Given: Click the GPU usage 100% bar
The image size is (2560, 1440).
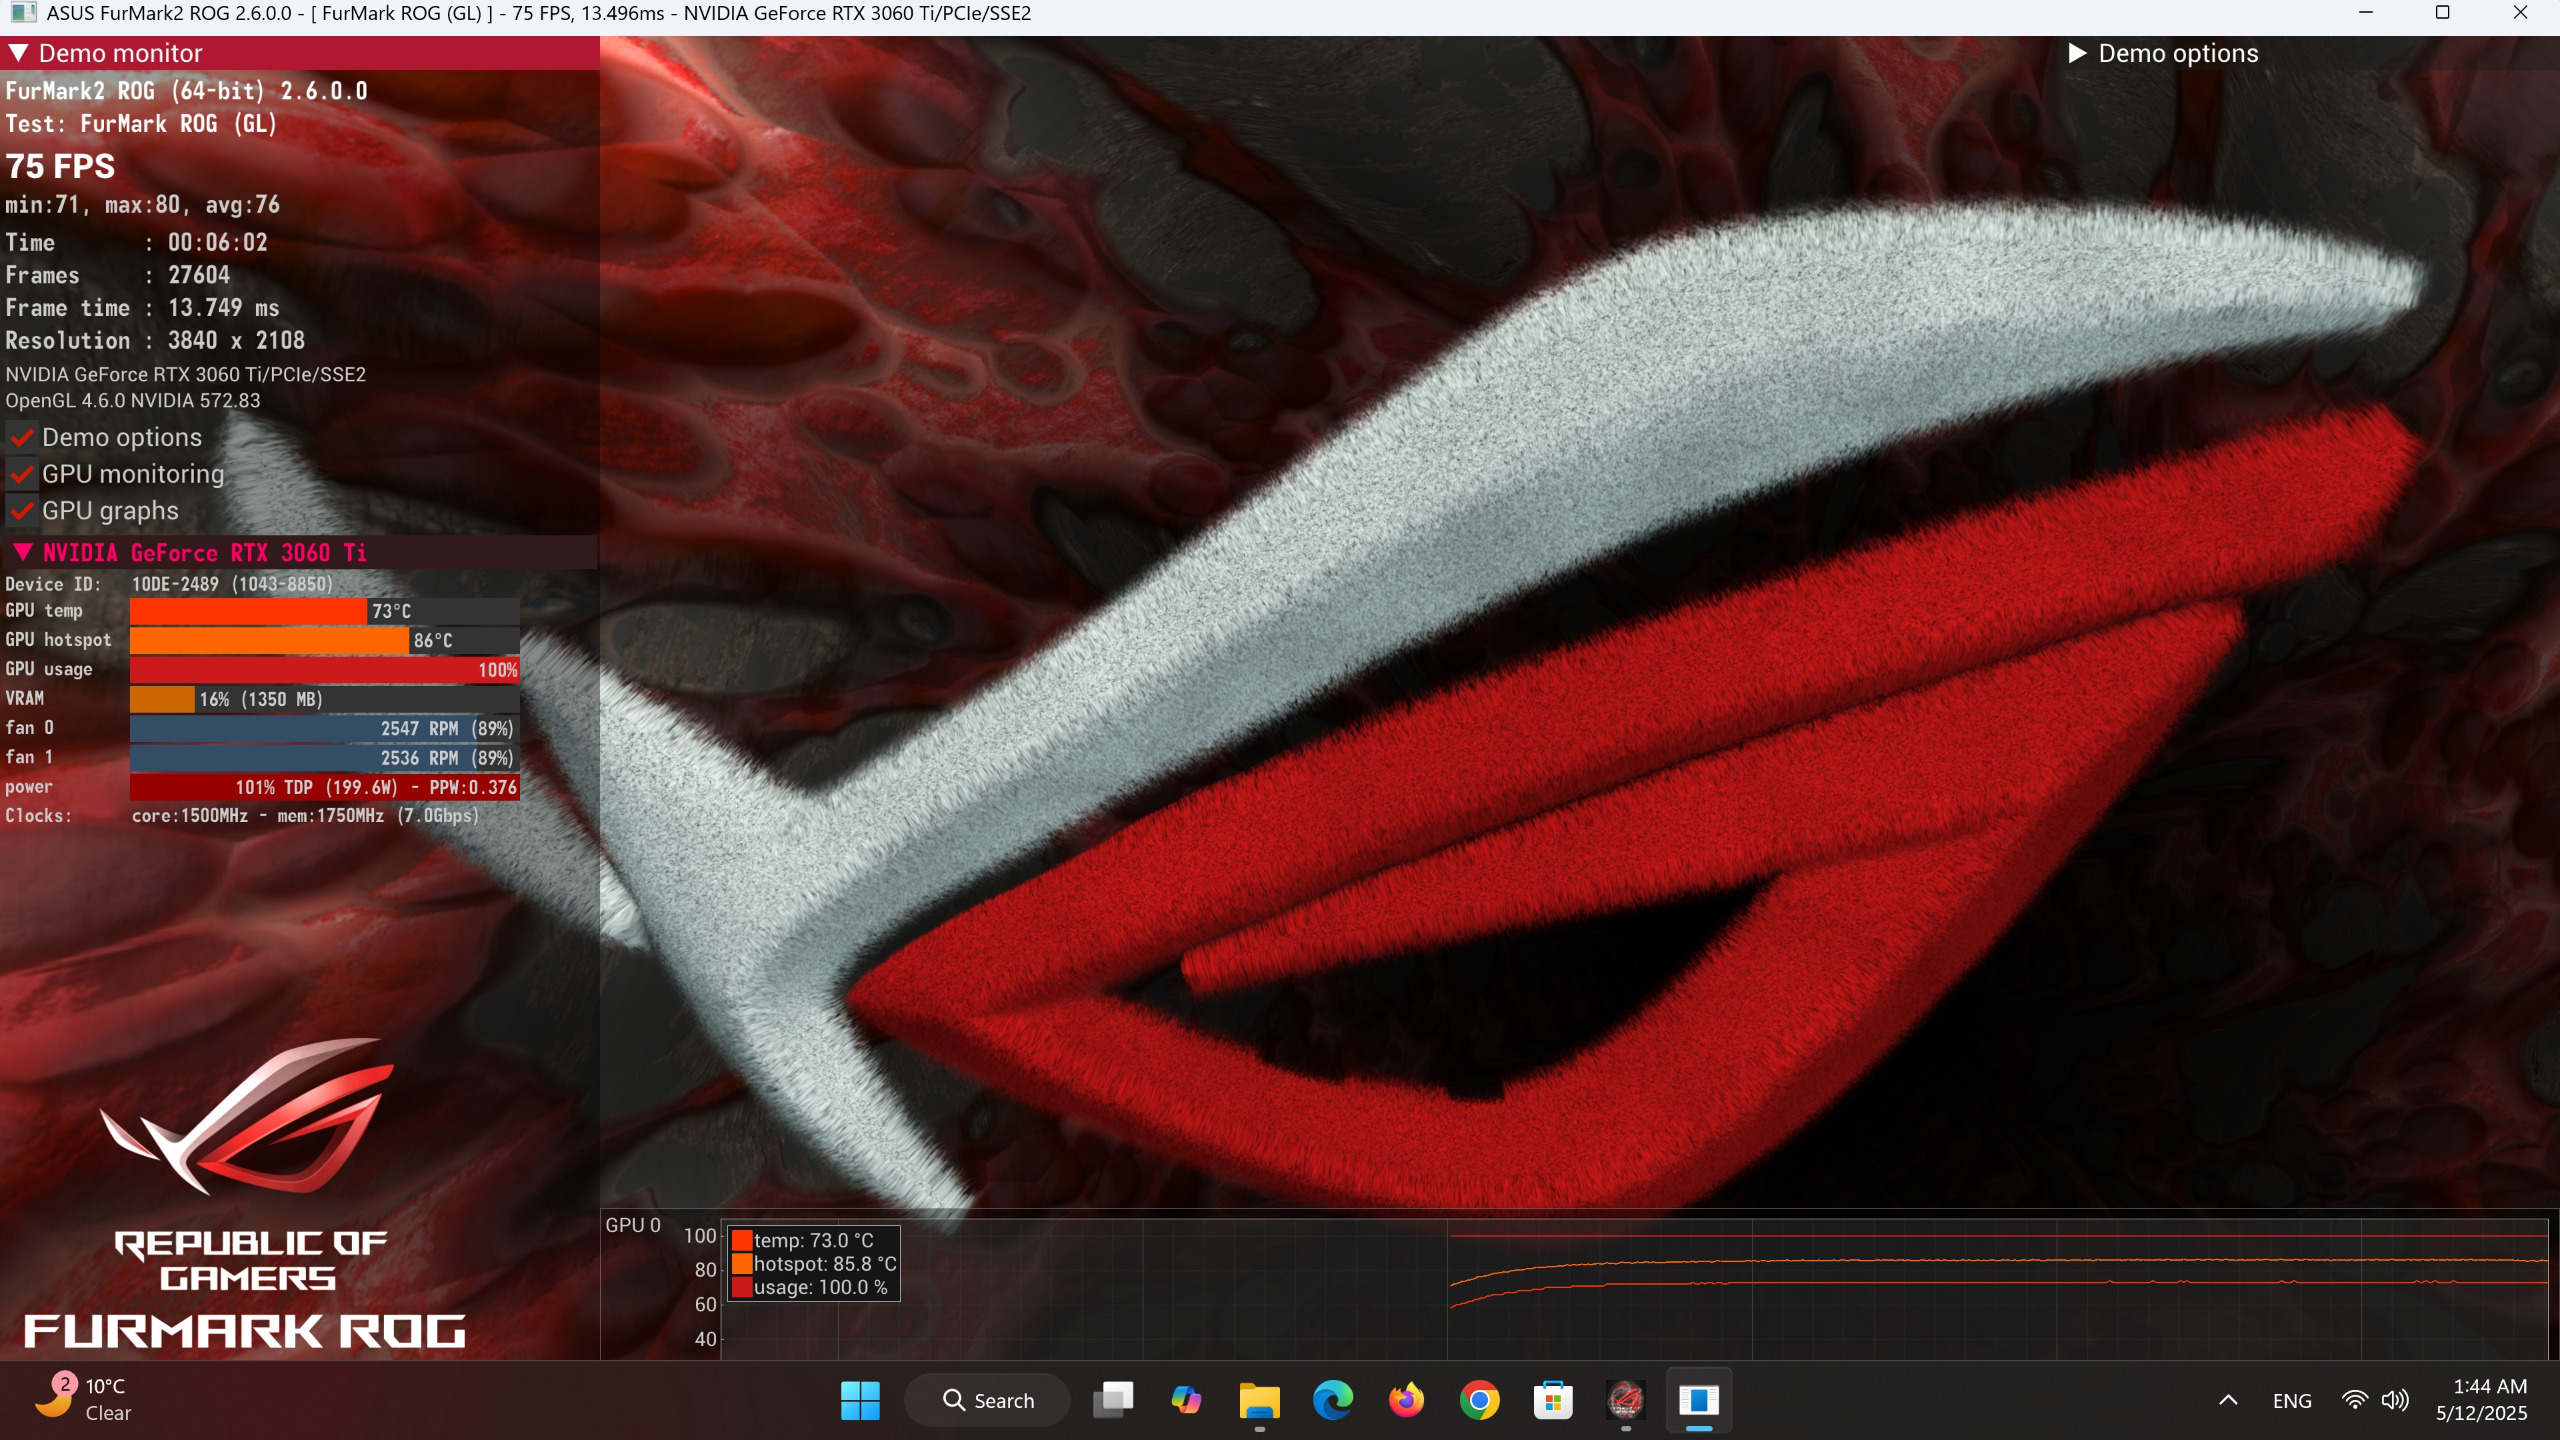Looking at the screenshot, I should (x=324, y=670).
